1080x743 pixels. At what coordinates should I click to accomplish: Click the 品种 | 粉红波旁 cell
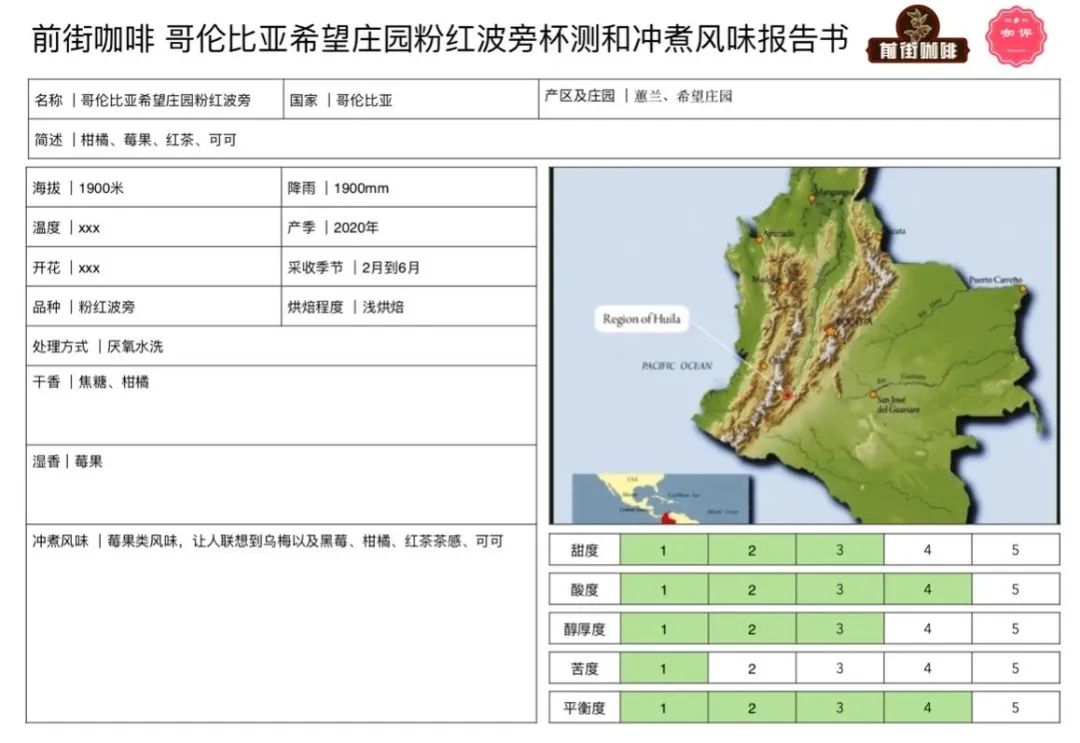point(154,306)
